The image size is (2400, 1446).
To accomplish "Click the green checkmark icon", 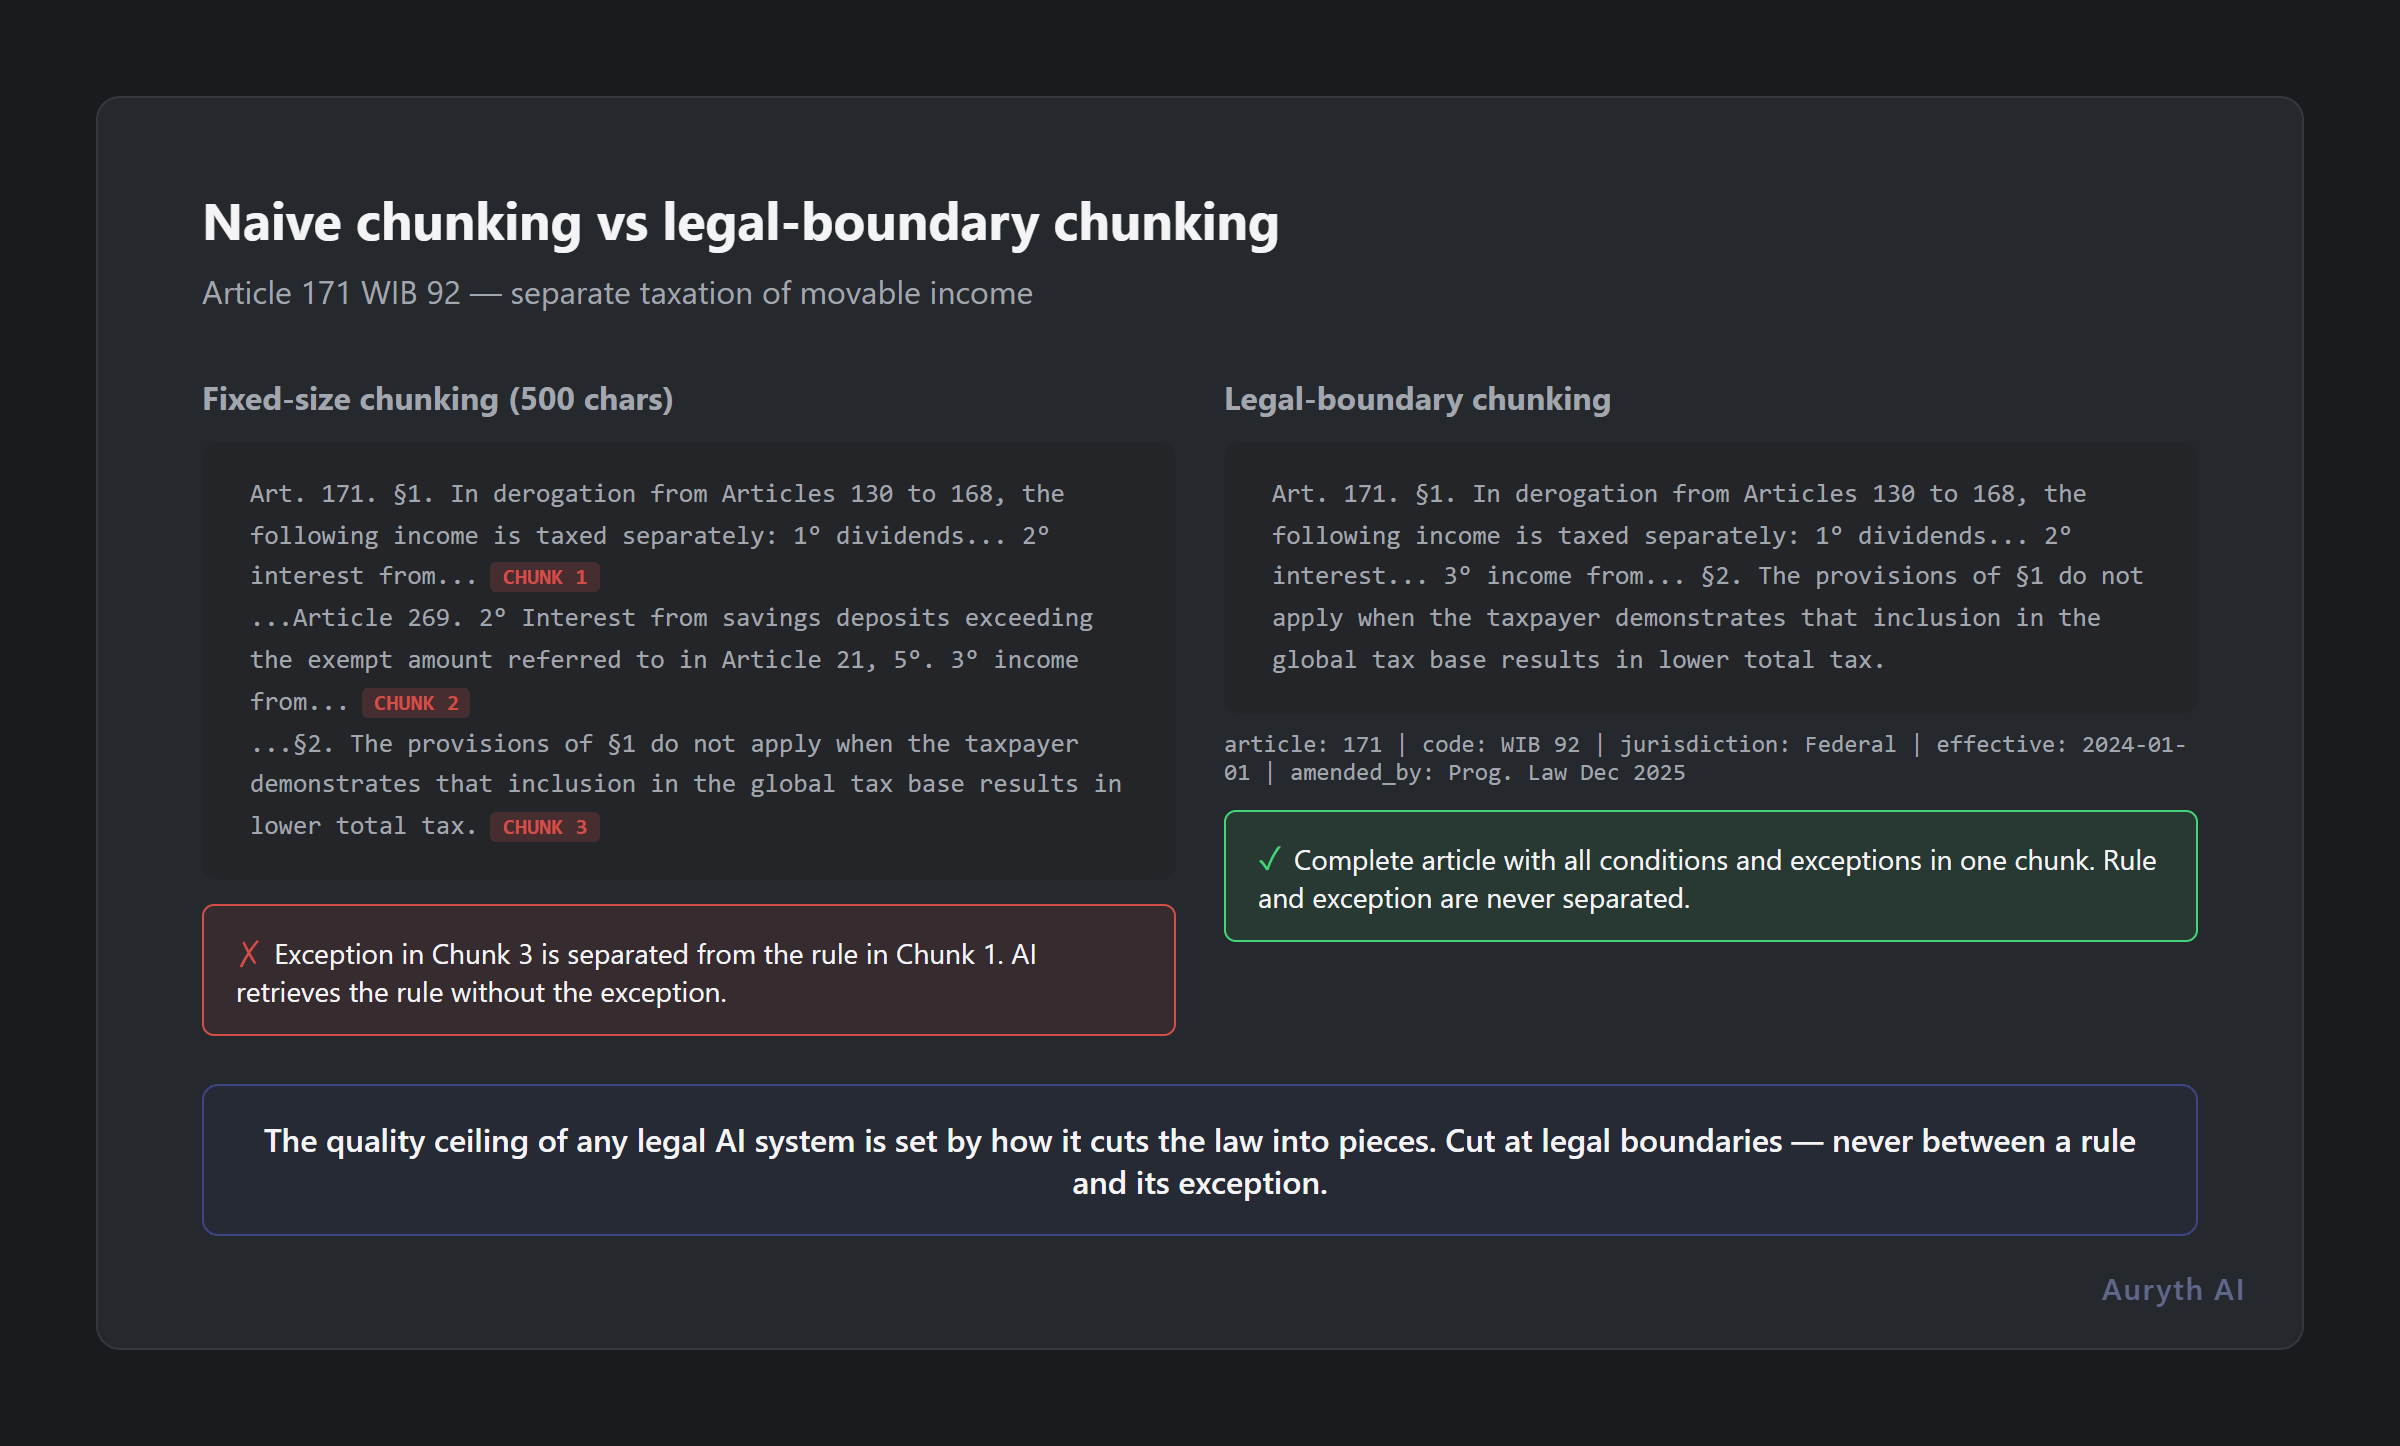I will point(1271,858).
